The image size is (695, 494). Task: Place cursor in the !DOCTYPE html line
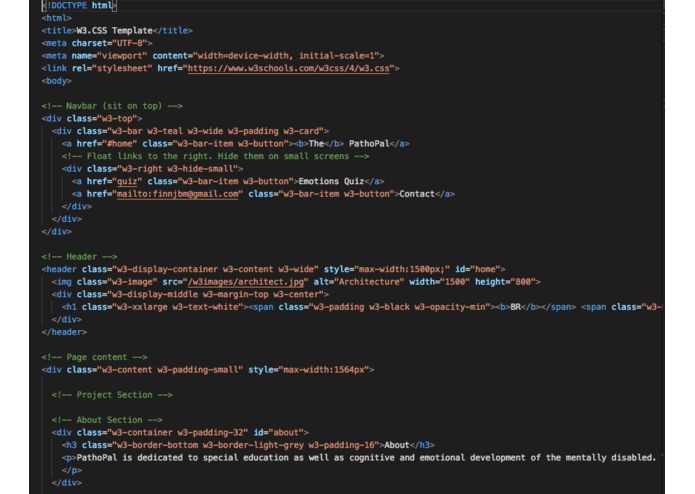coord(79,6)
